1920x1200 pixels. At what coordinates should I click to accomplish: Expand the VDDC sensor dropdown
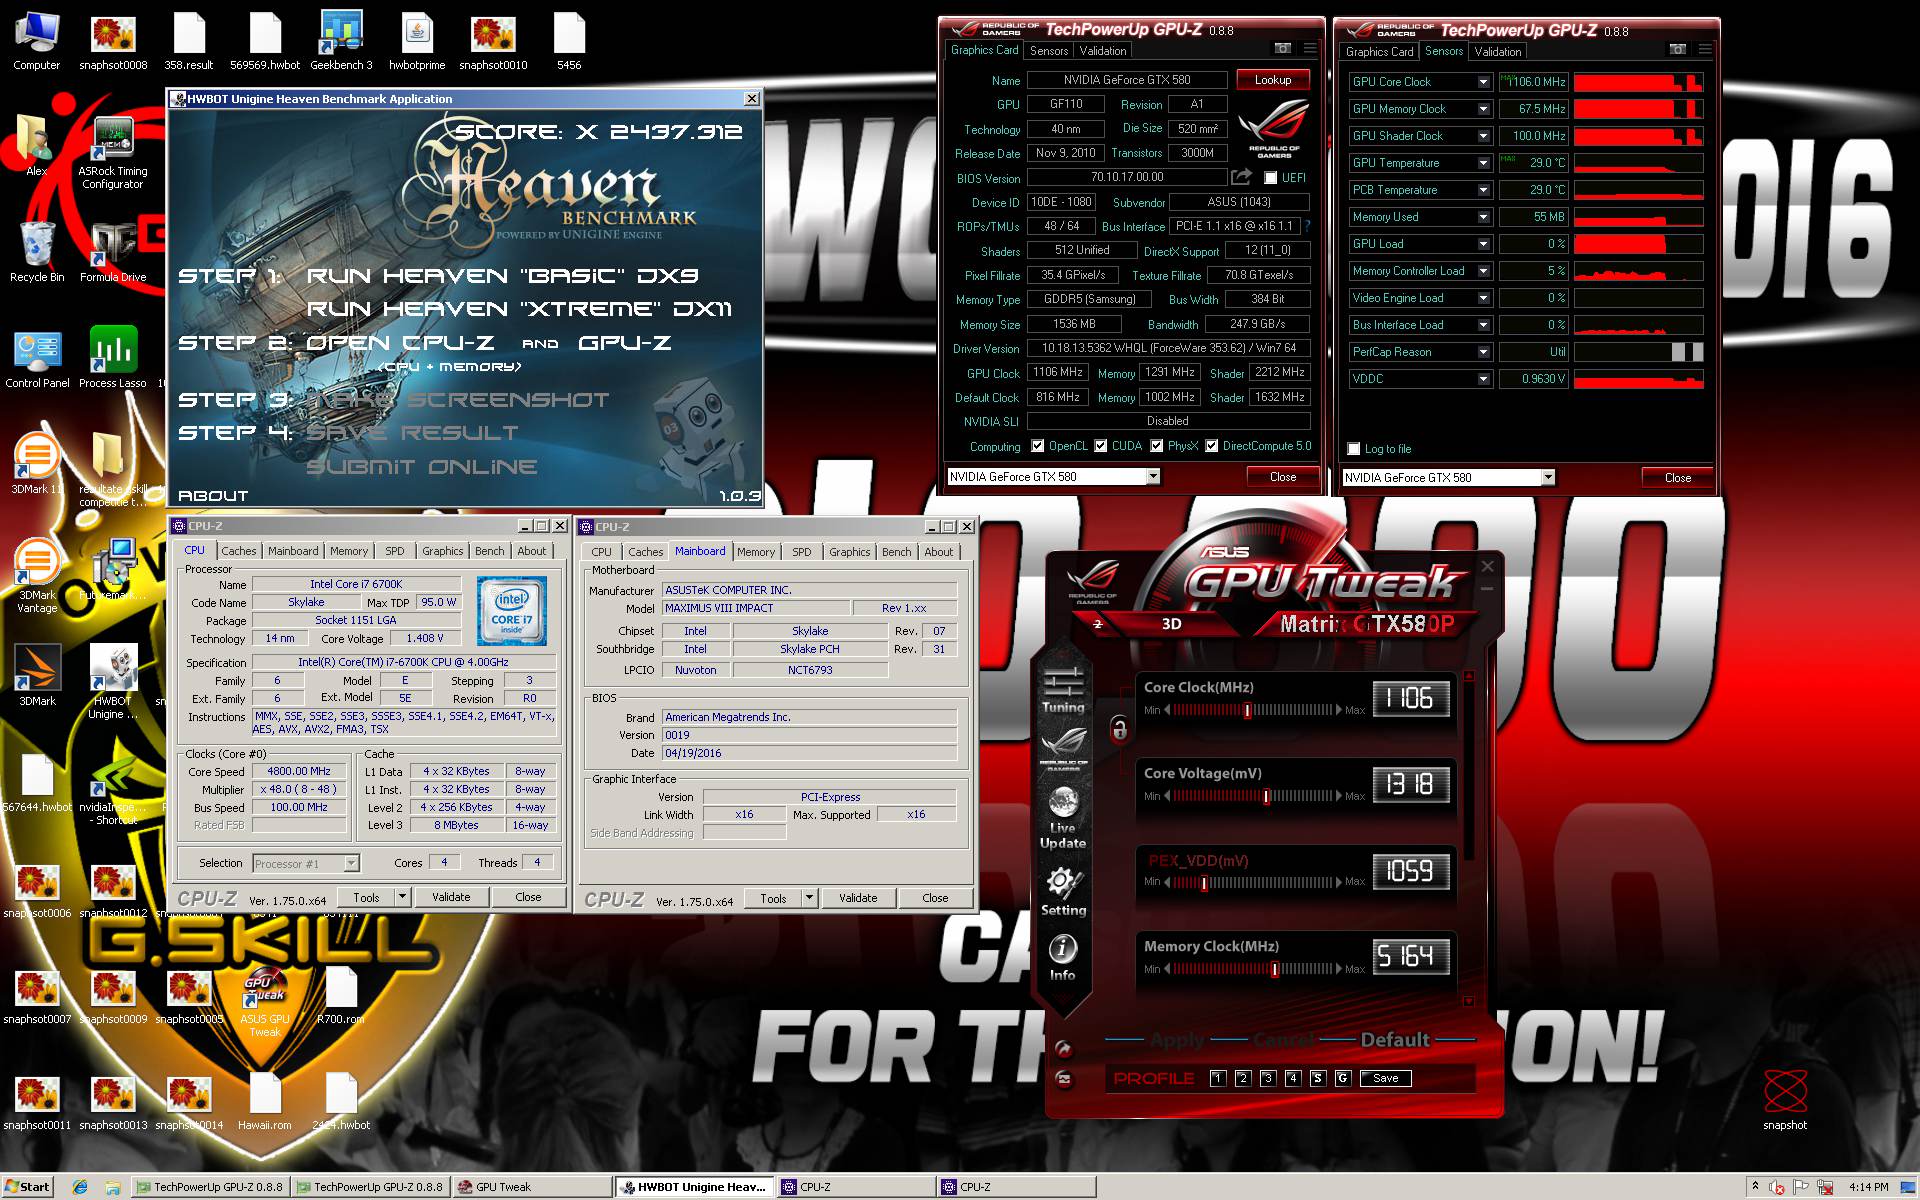pos(1484,379)
